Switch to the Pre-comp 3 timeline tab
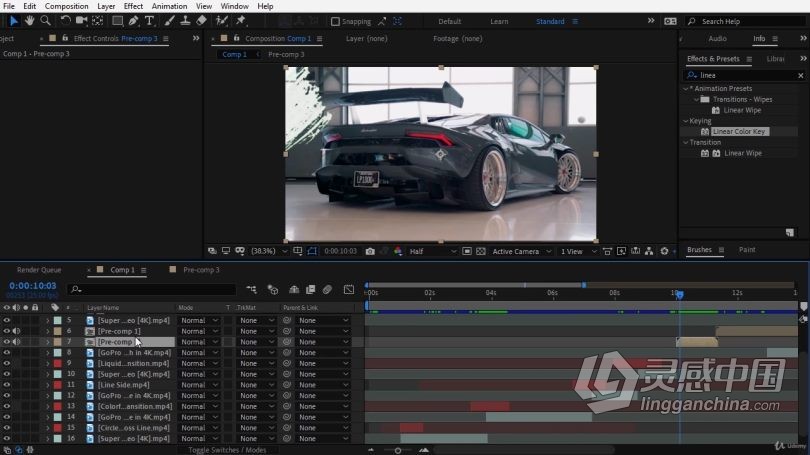 [x=201, y=270]
